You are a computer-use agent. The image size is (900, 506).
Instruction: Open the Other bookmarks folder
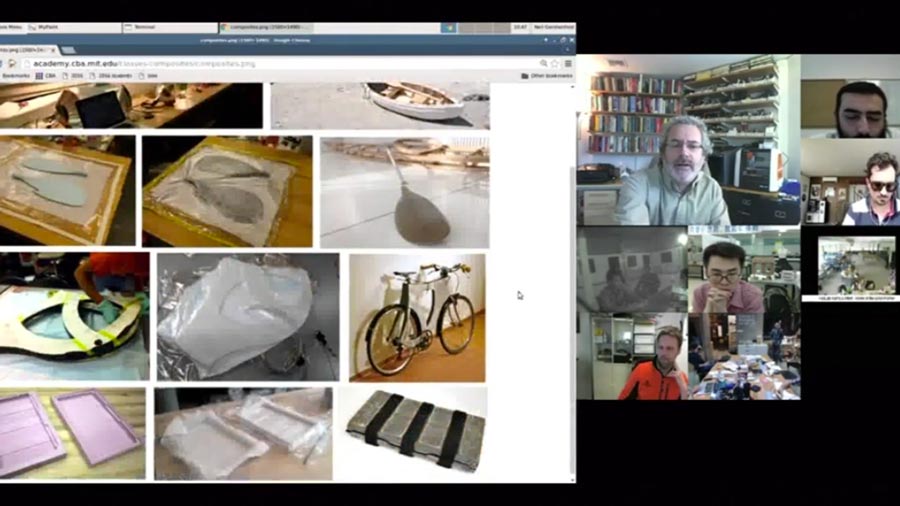pyautogui.click(x=546, y=76)
